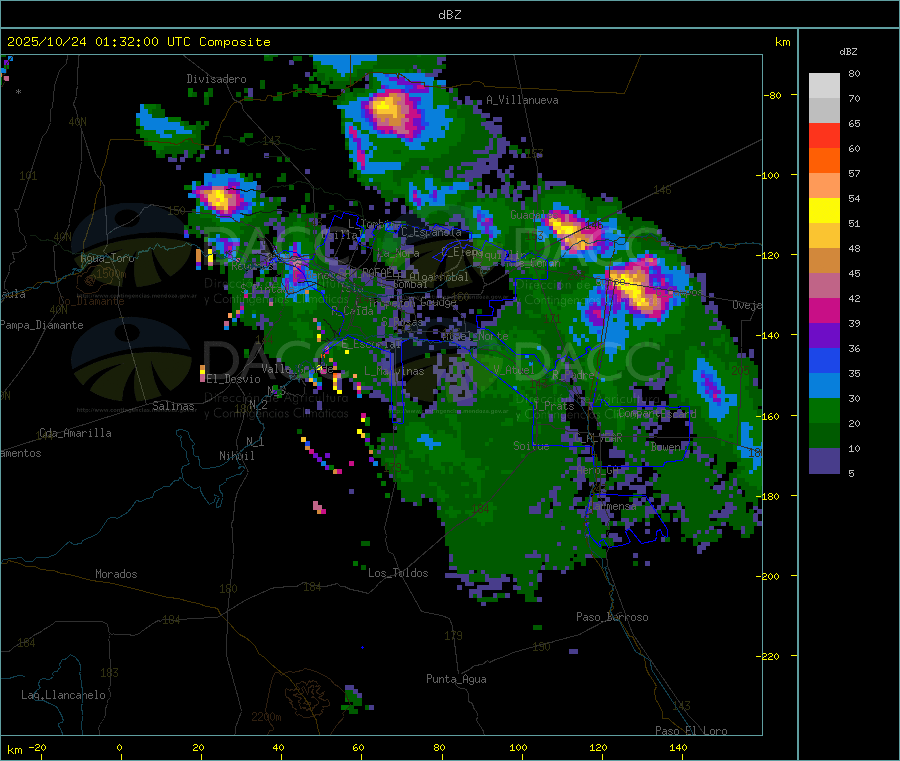Click the Punta_Agua label
The image size is (900, 761).
point(456,679)
